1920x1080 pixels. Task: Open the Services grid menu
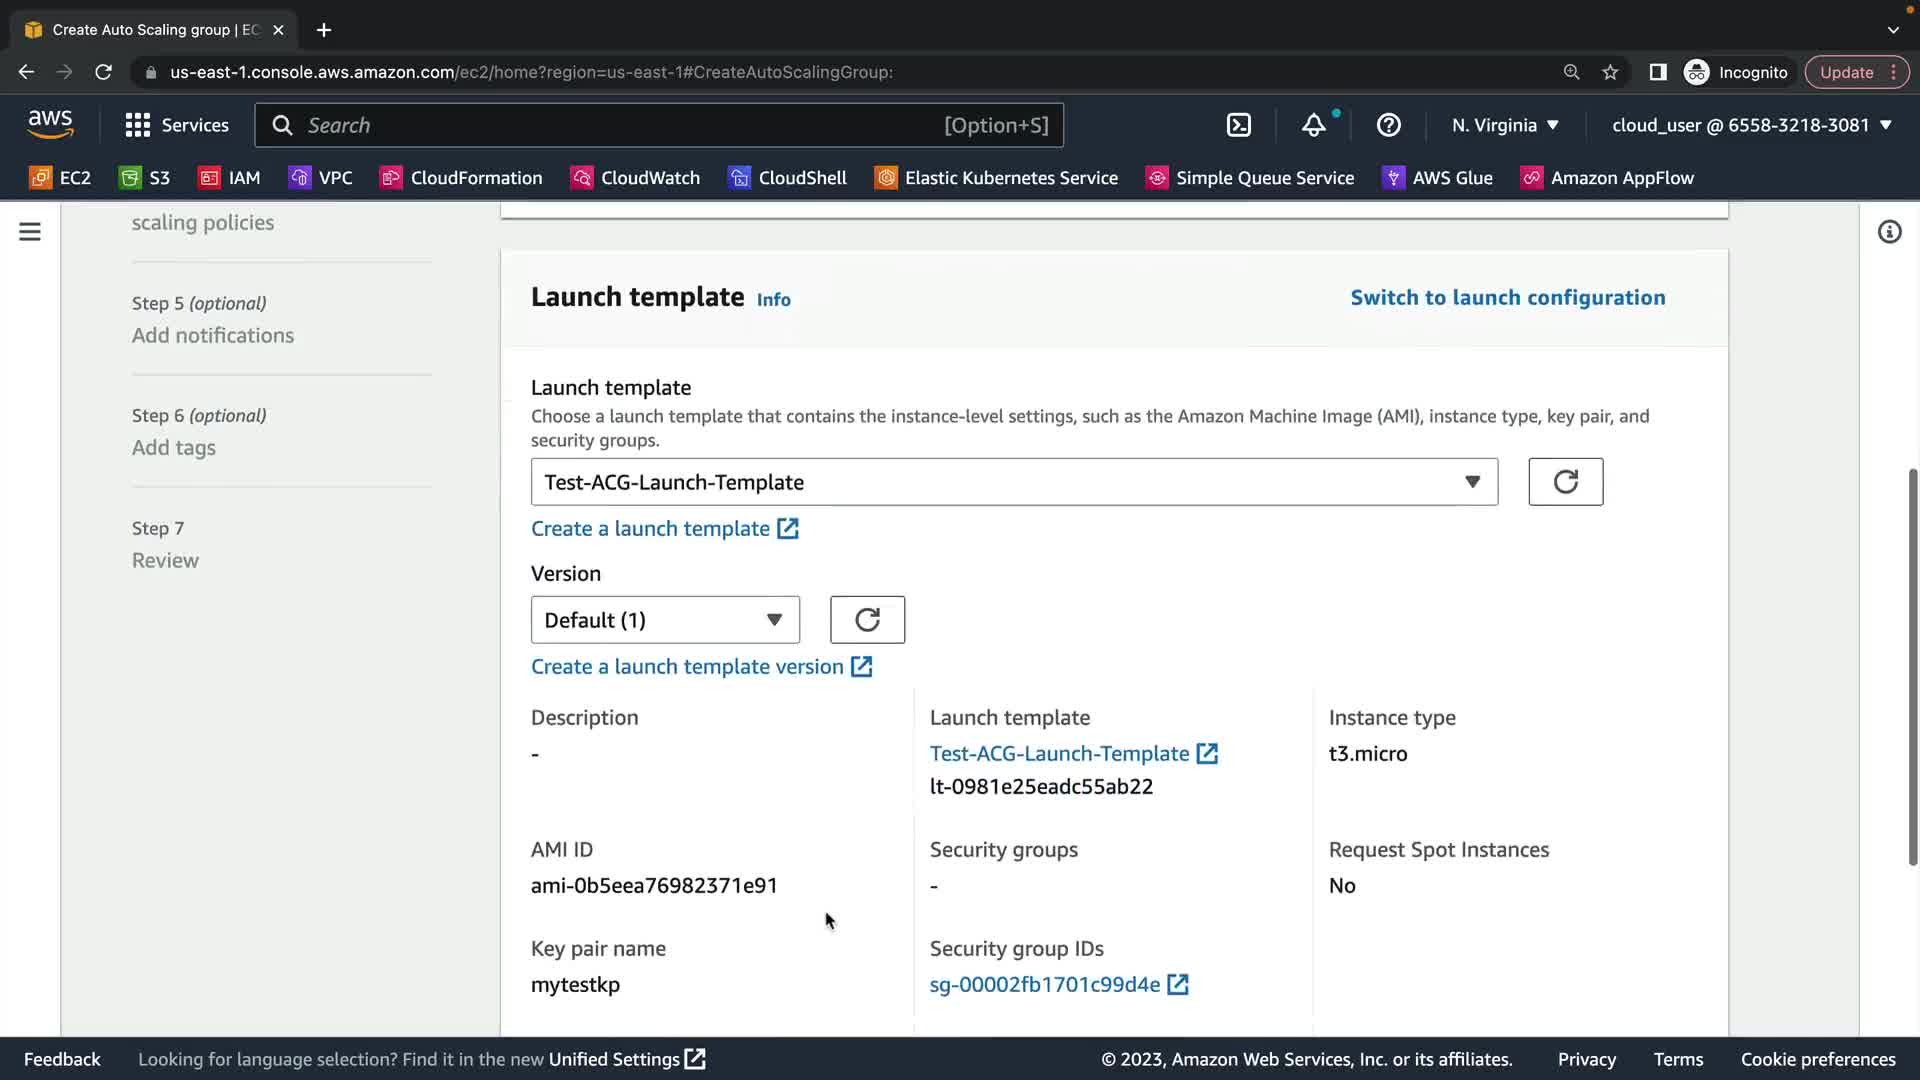(x=176, y=125)
